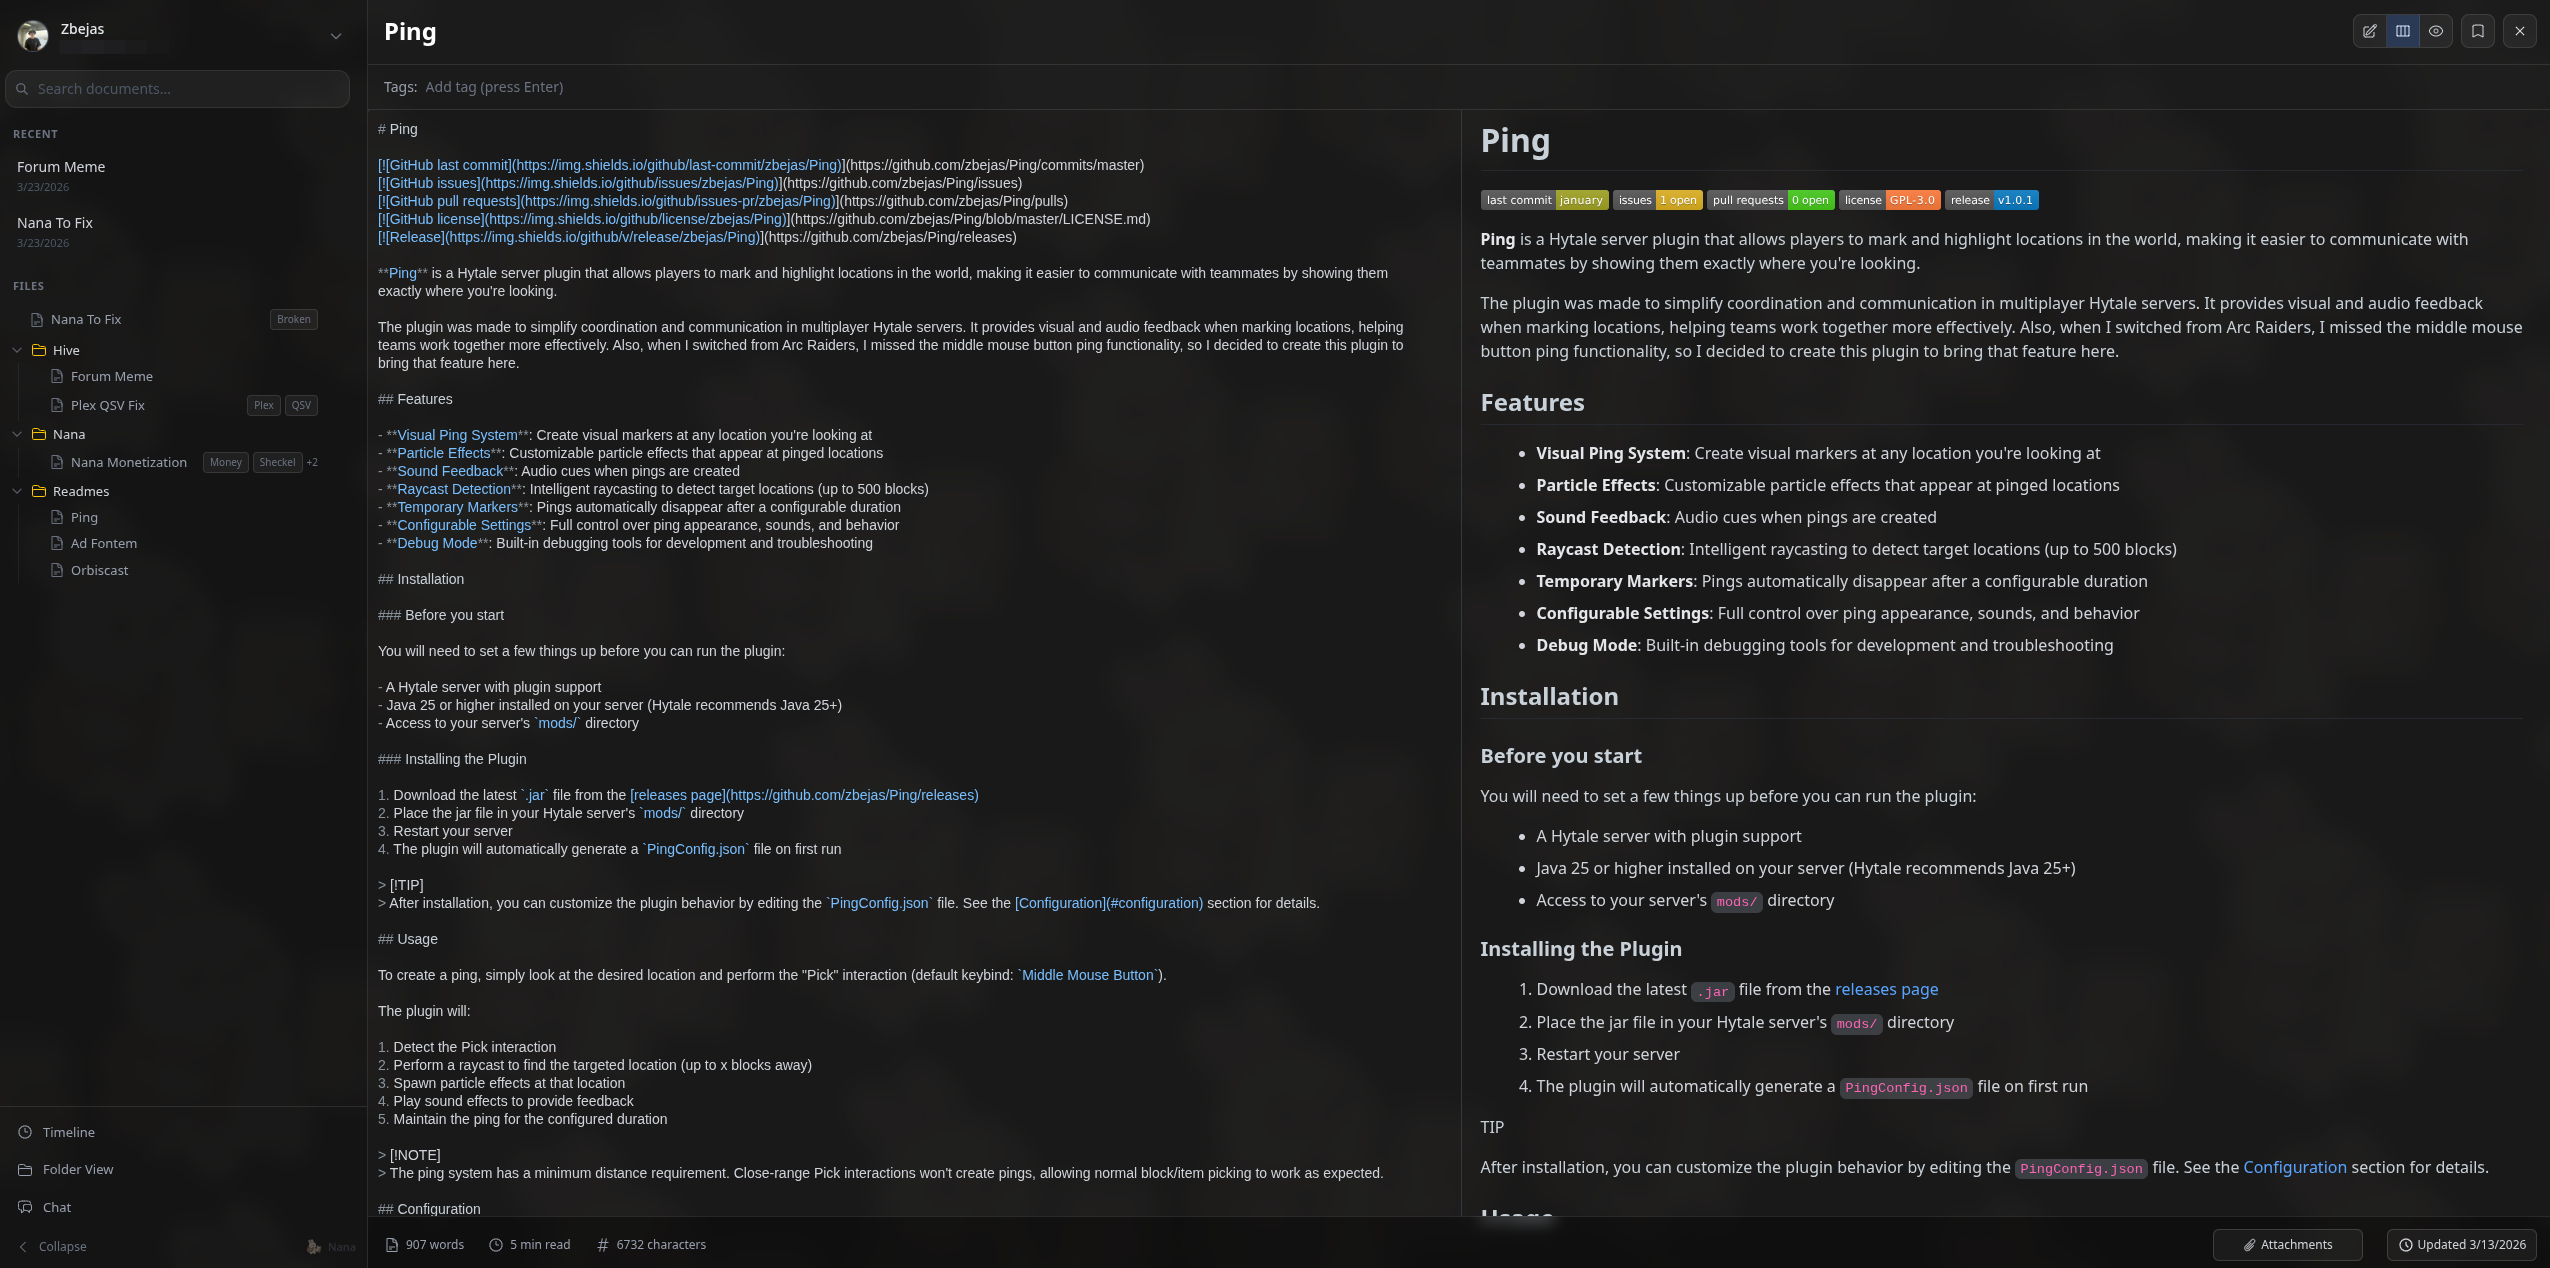Screen dimensions: 2550x1268
Task: Switch to edit-only mode pencil icon
Action: coord(2369,31)
